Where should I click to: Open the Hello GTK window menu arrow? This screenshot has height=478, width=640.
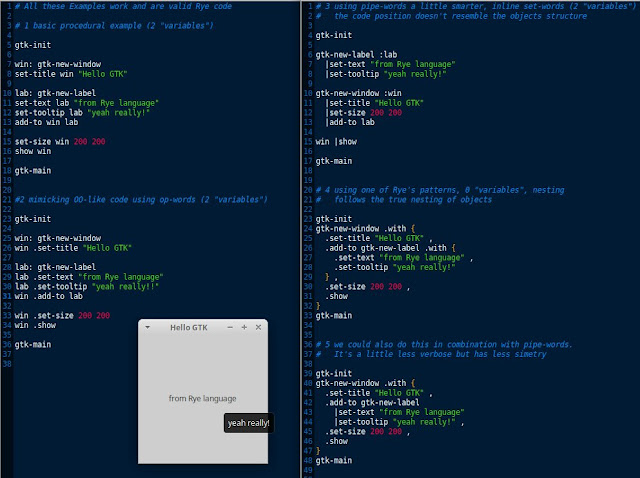click(147, 327)
